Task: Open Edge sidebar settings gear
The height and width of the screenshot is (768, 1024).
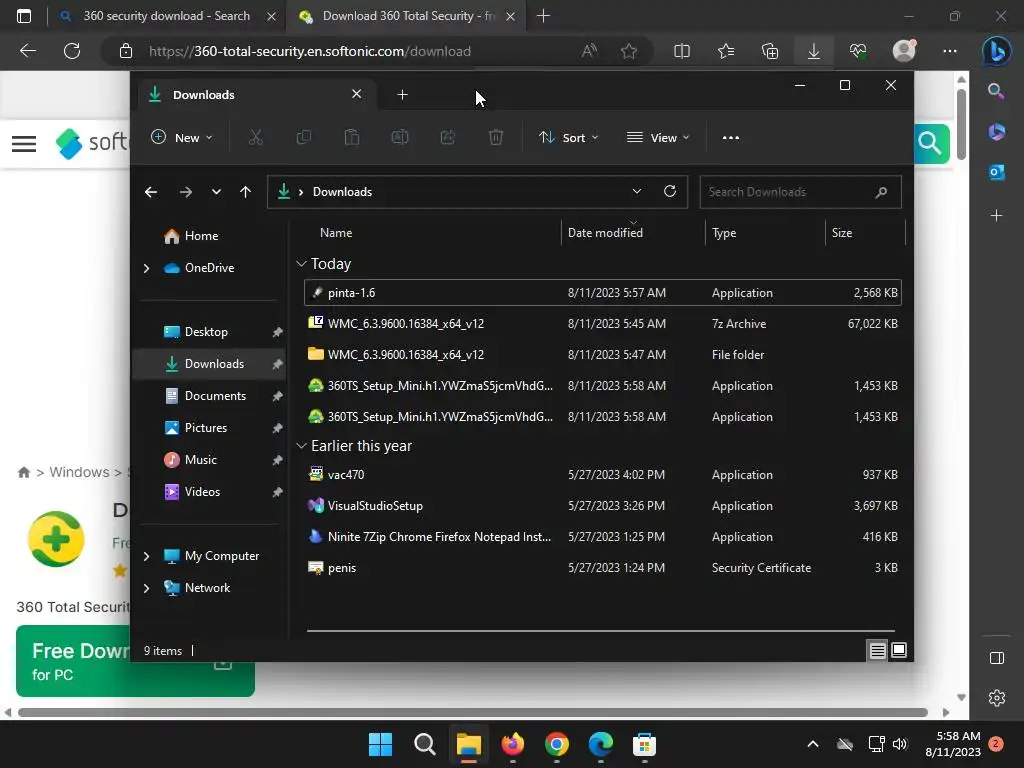Action: (x=997, y=698)
